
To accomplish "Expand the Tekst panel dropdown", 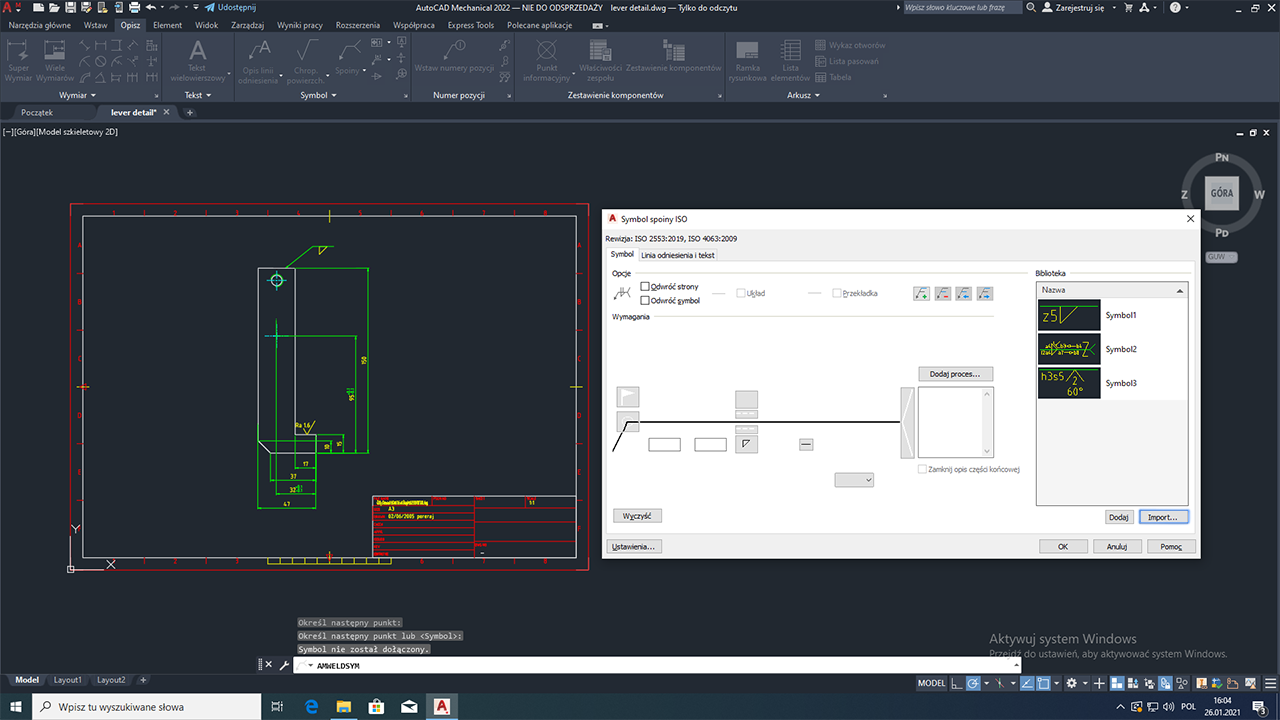I will point(197,95).
